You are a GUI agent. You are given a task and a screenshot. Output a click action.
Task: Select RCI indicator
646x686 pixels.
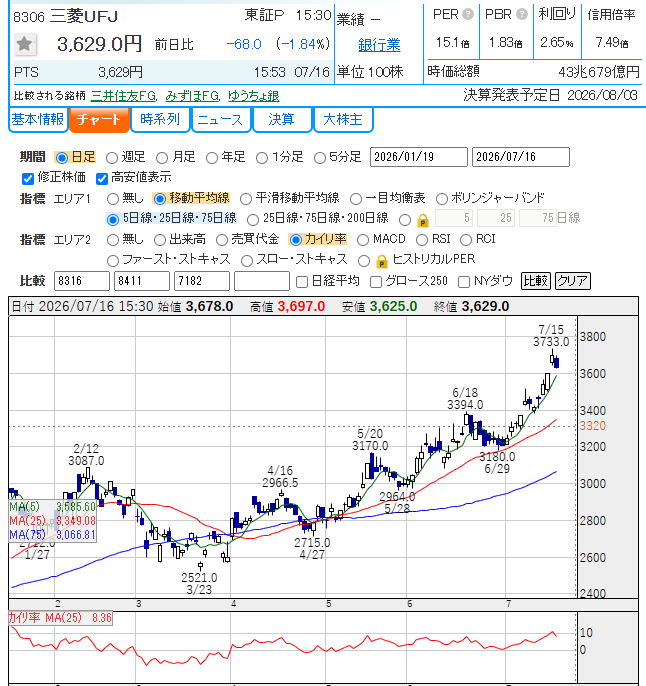coord(466,240)
